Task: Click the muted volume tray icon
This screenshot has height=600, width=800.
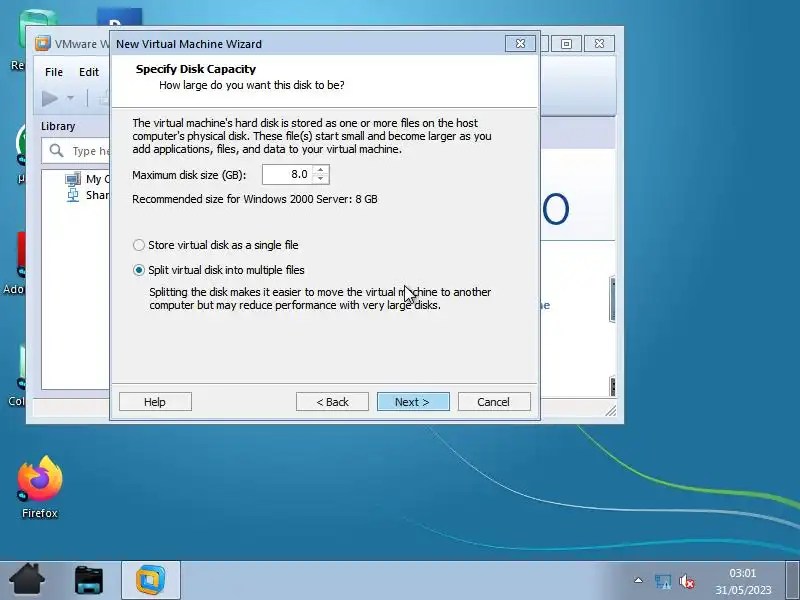Action: (687, 581)
